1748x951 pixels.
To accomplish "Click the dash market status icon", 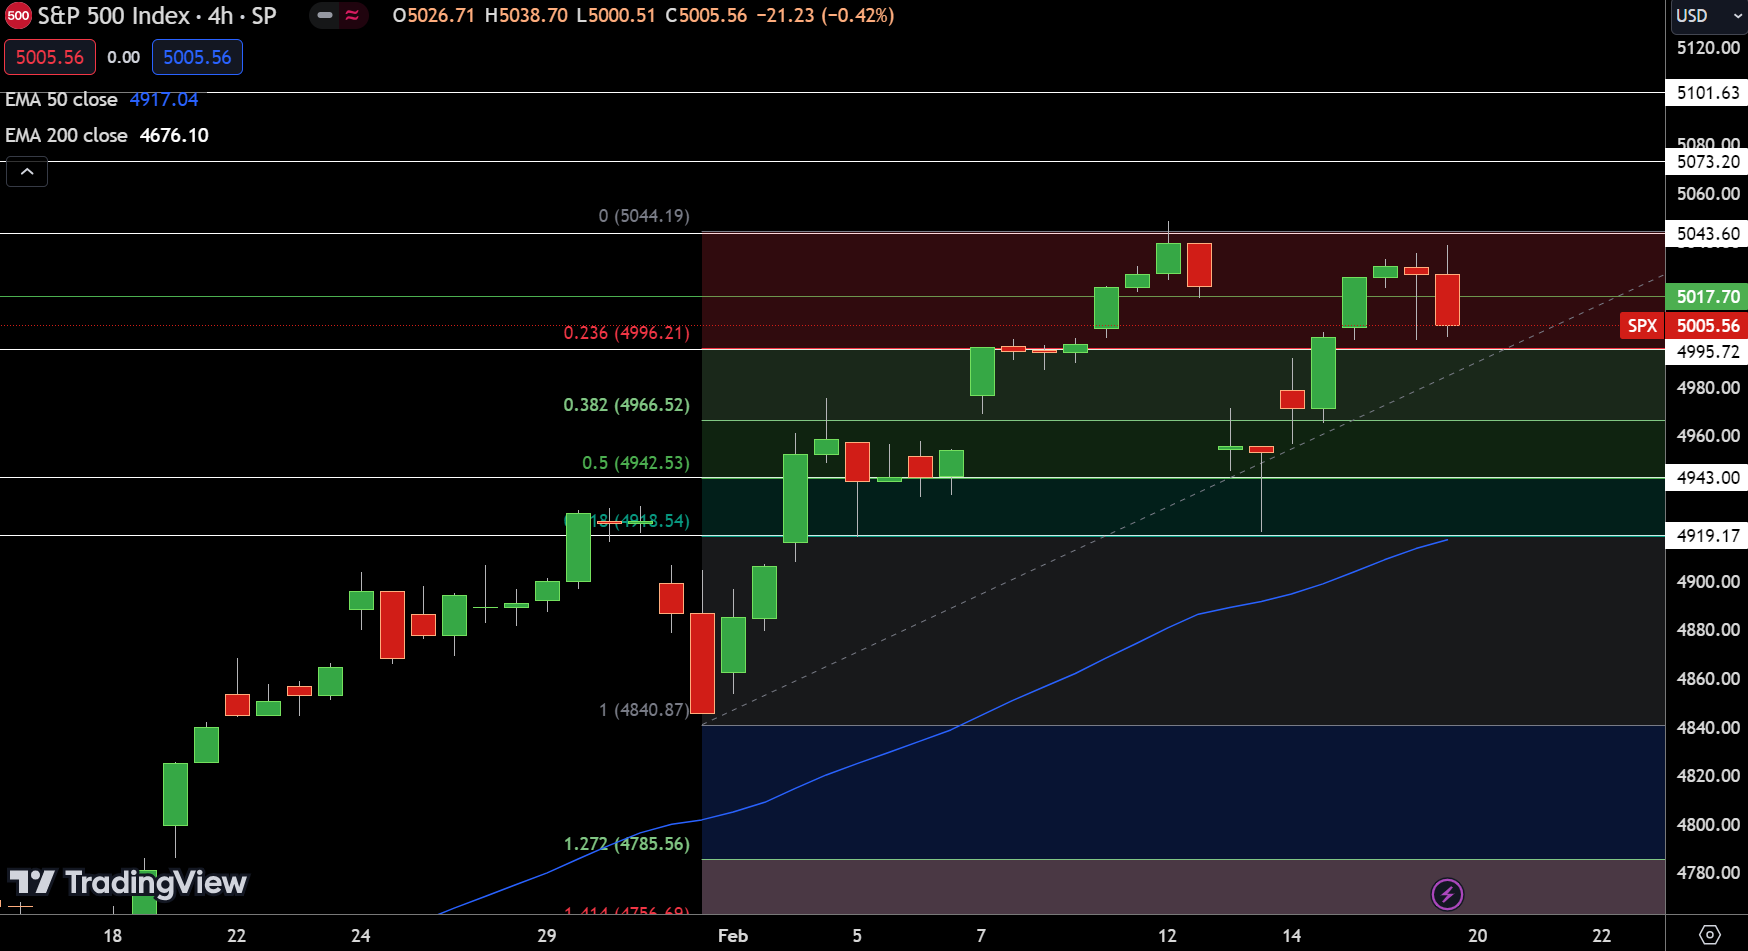I will click(325, 16).
